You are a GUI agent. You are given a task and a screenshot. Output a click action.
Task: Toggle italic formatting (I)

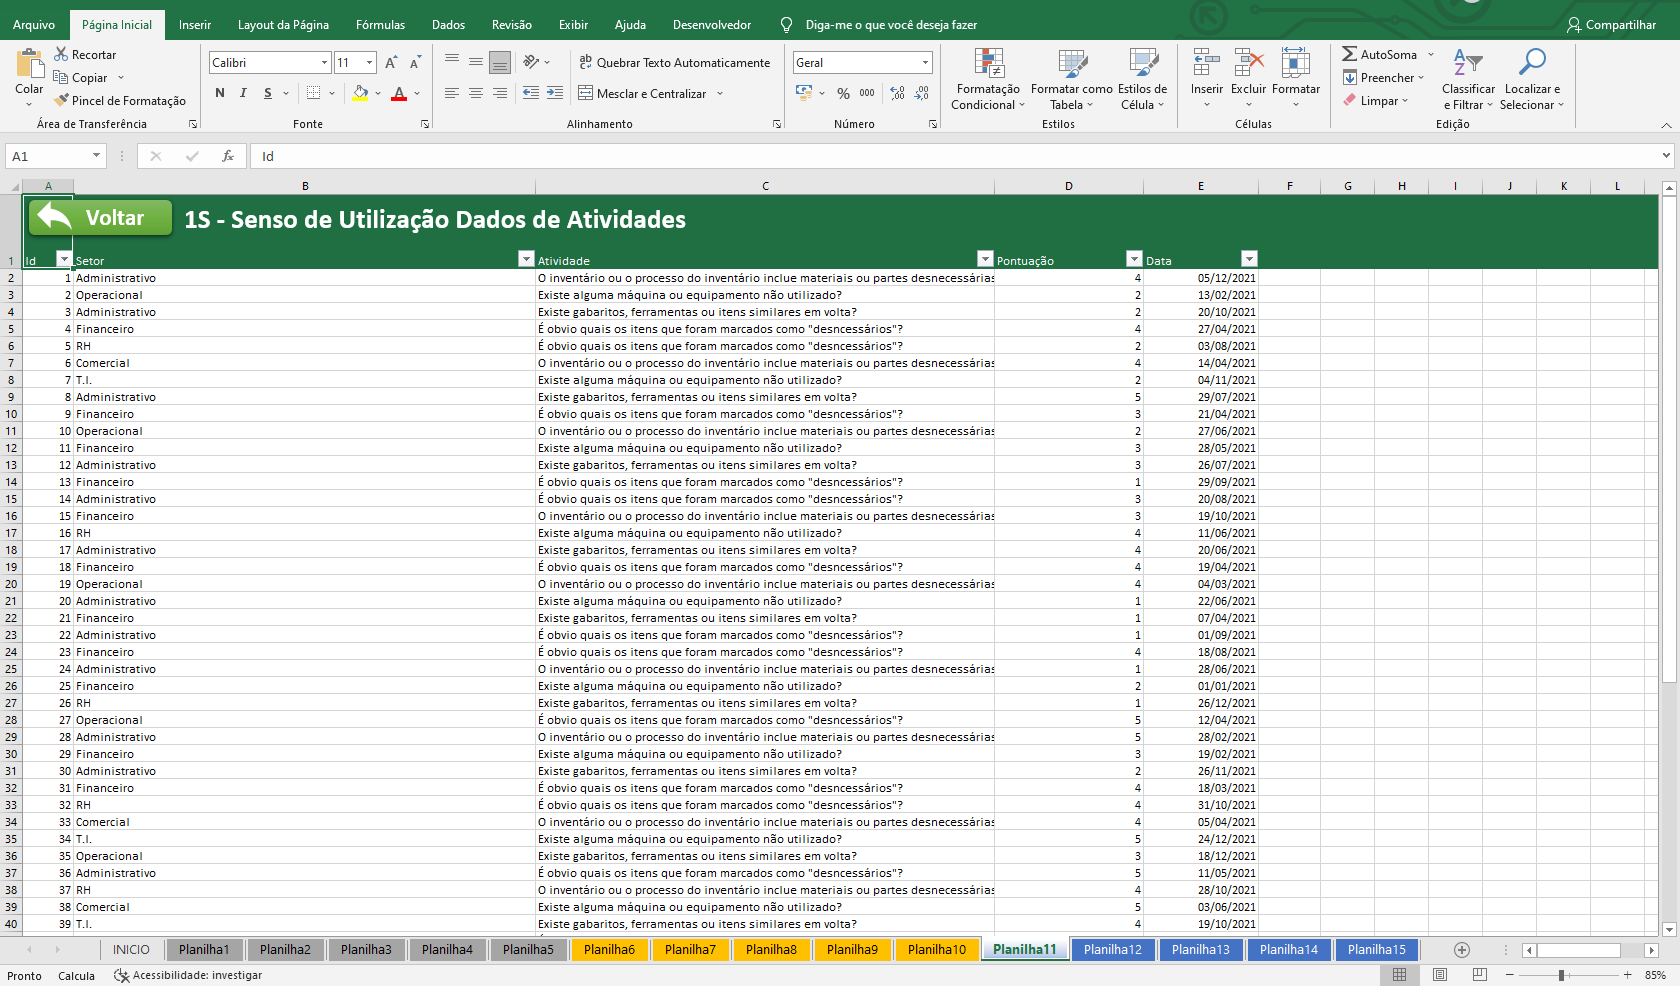click(x=243, y=93)
